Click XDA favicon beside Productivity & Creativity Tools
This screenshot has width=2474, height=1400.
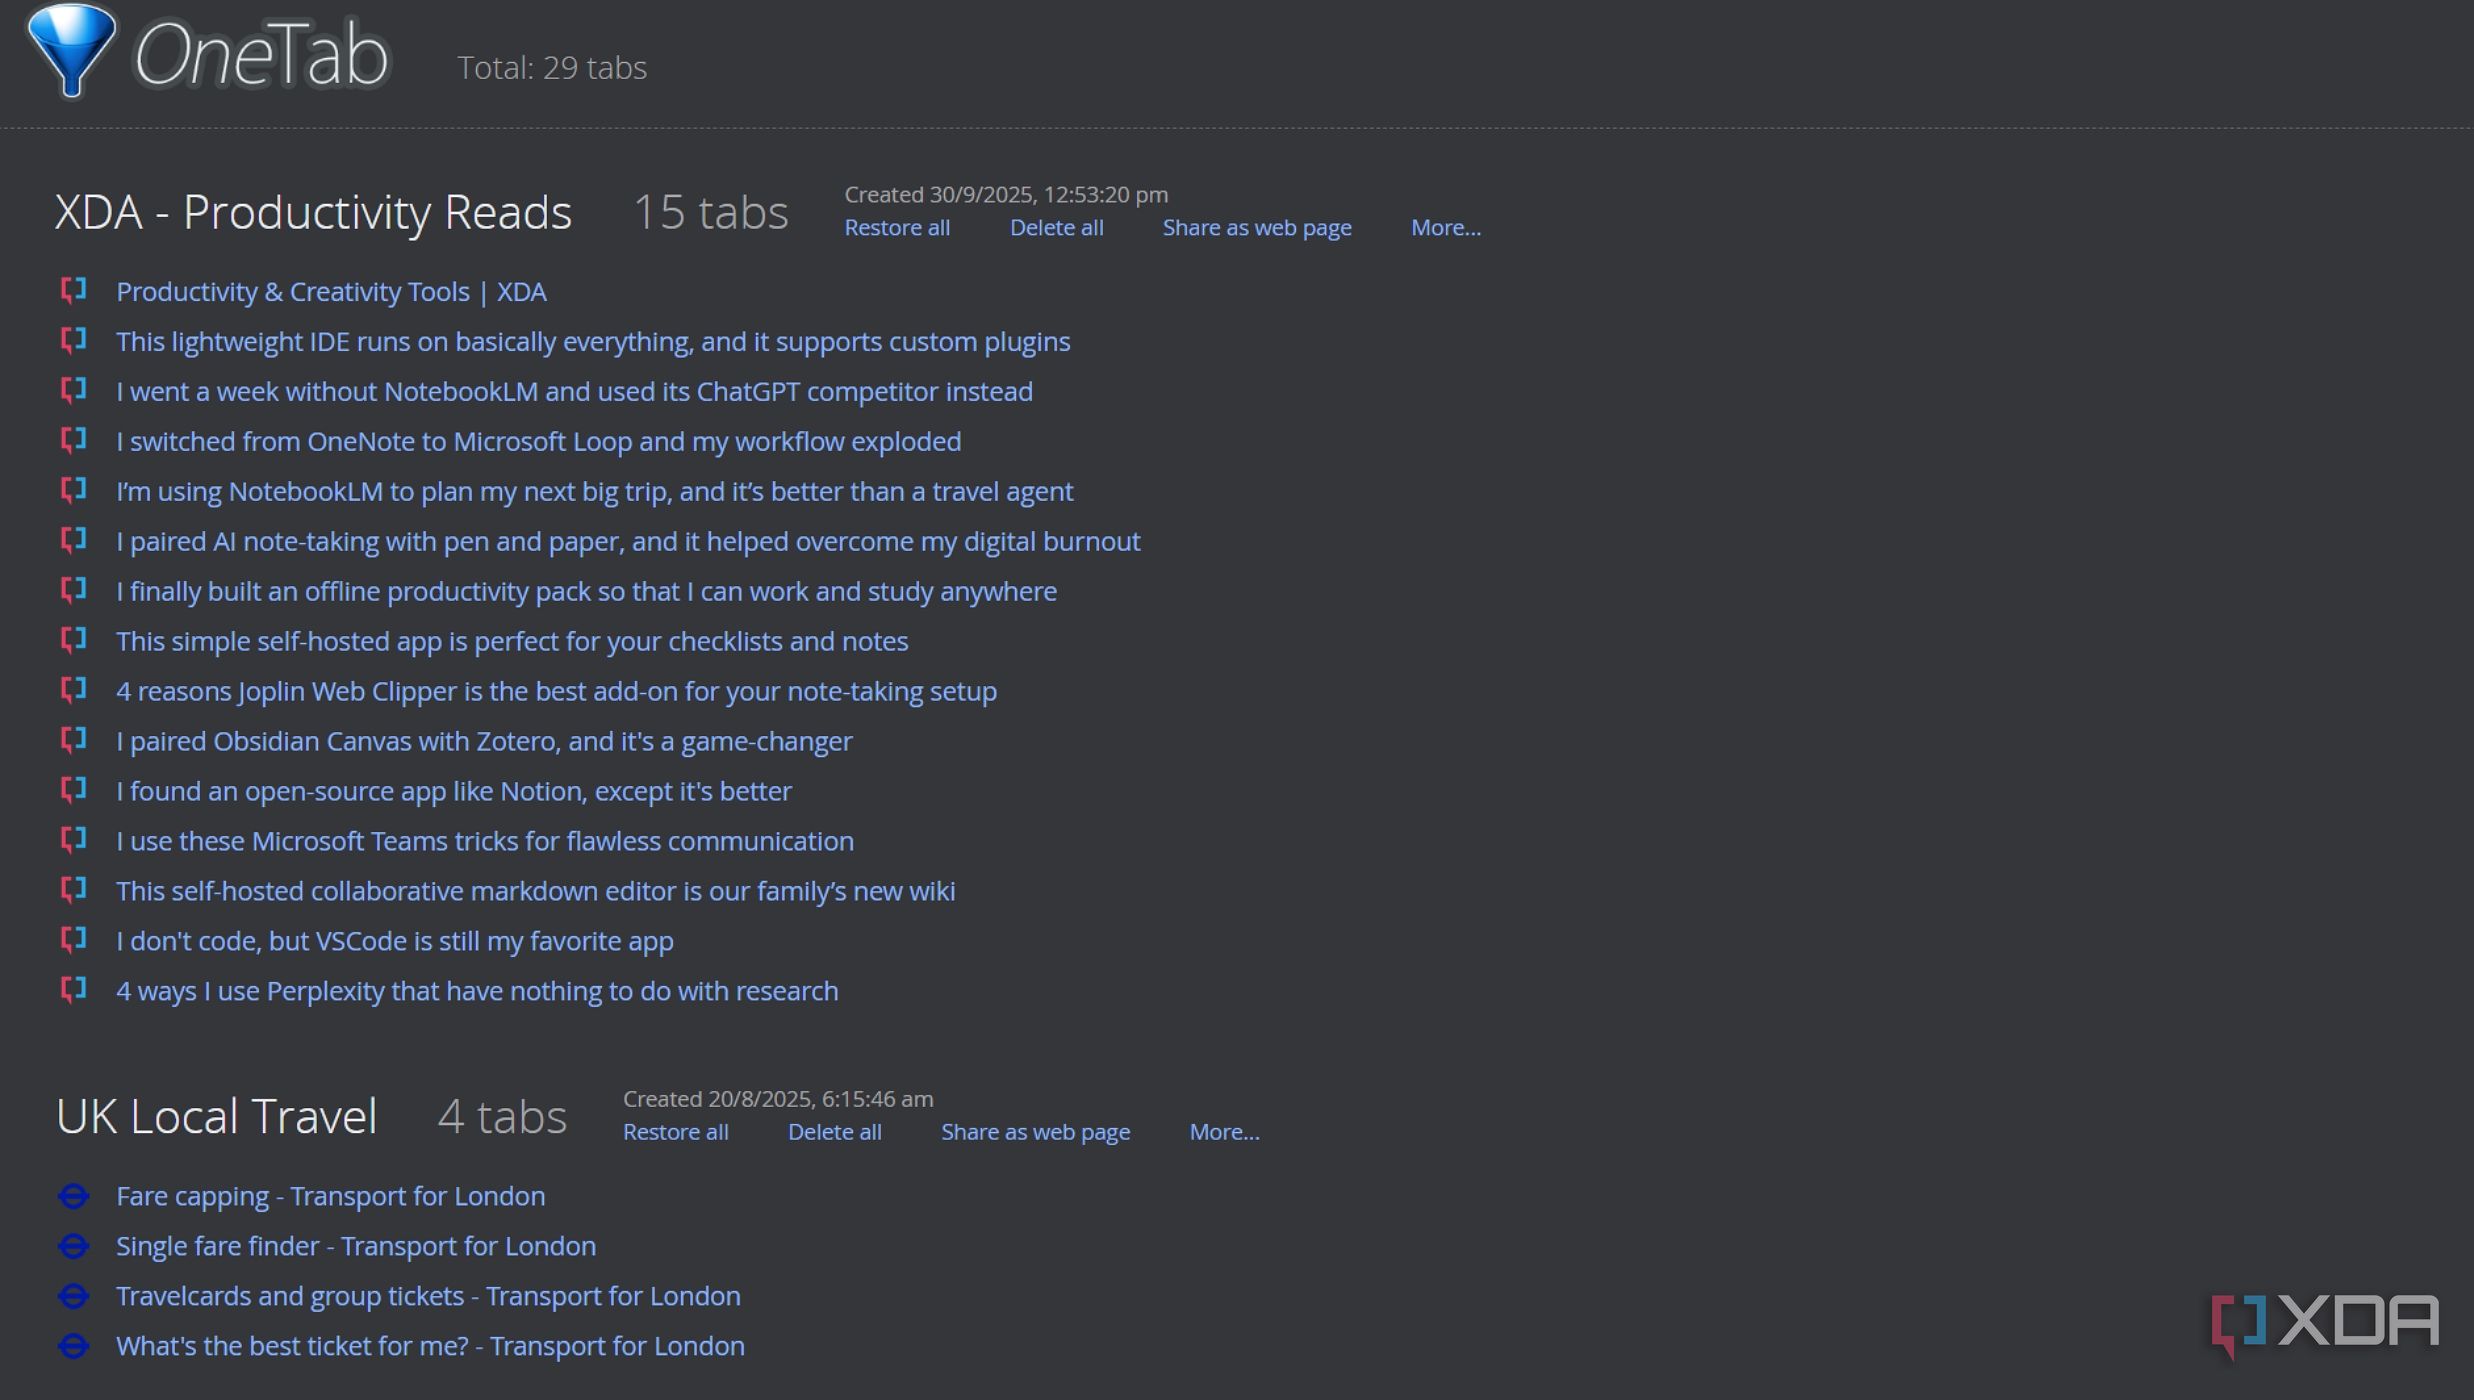coord(73,290)
